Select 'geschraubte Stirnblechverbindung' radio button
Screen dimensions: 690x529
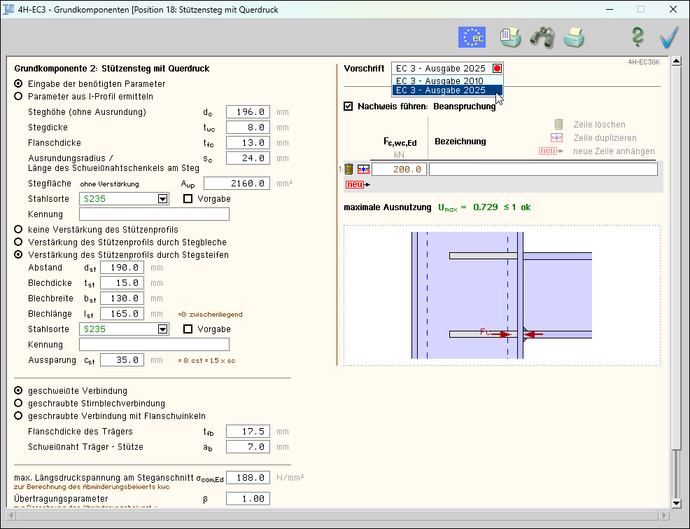(x=18, y=402)
